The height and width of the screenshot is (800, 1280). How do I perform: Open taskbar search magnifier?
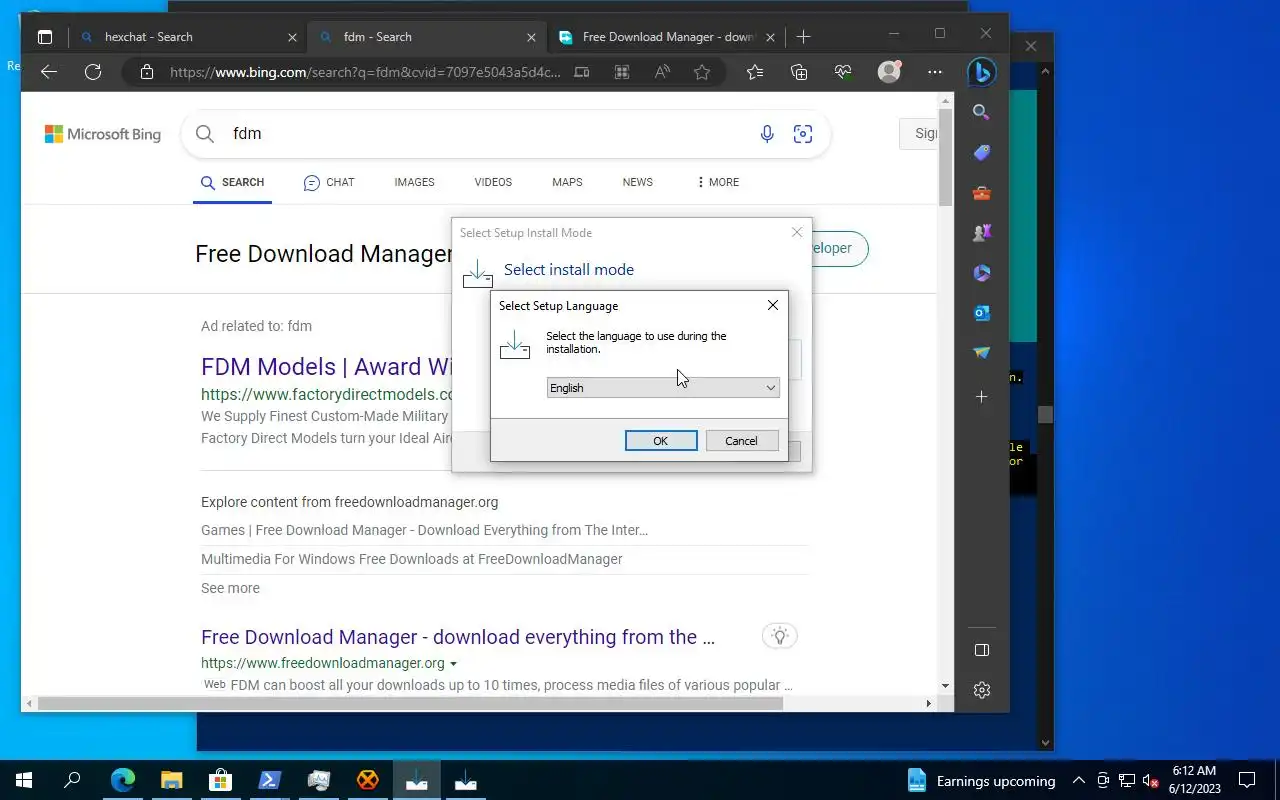coord(72,780)
